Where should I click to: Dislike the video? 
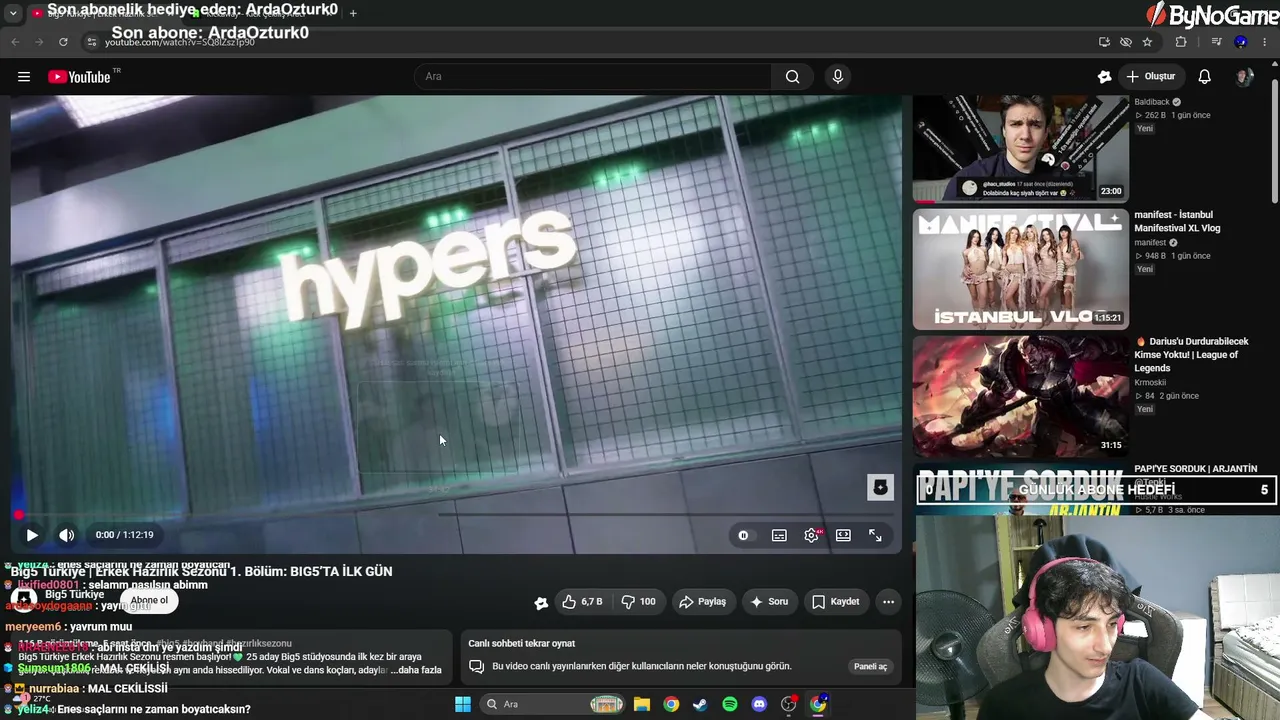click(638, 602)
